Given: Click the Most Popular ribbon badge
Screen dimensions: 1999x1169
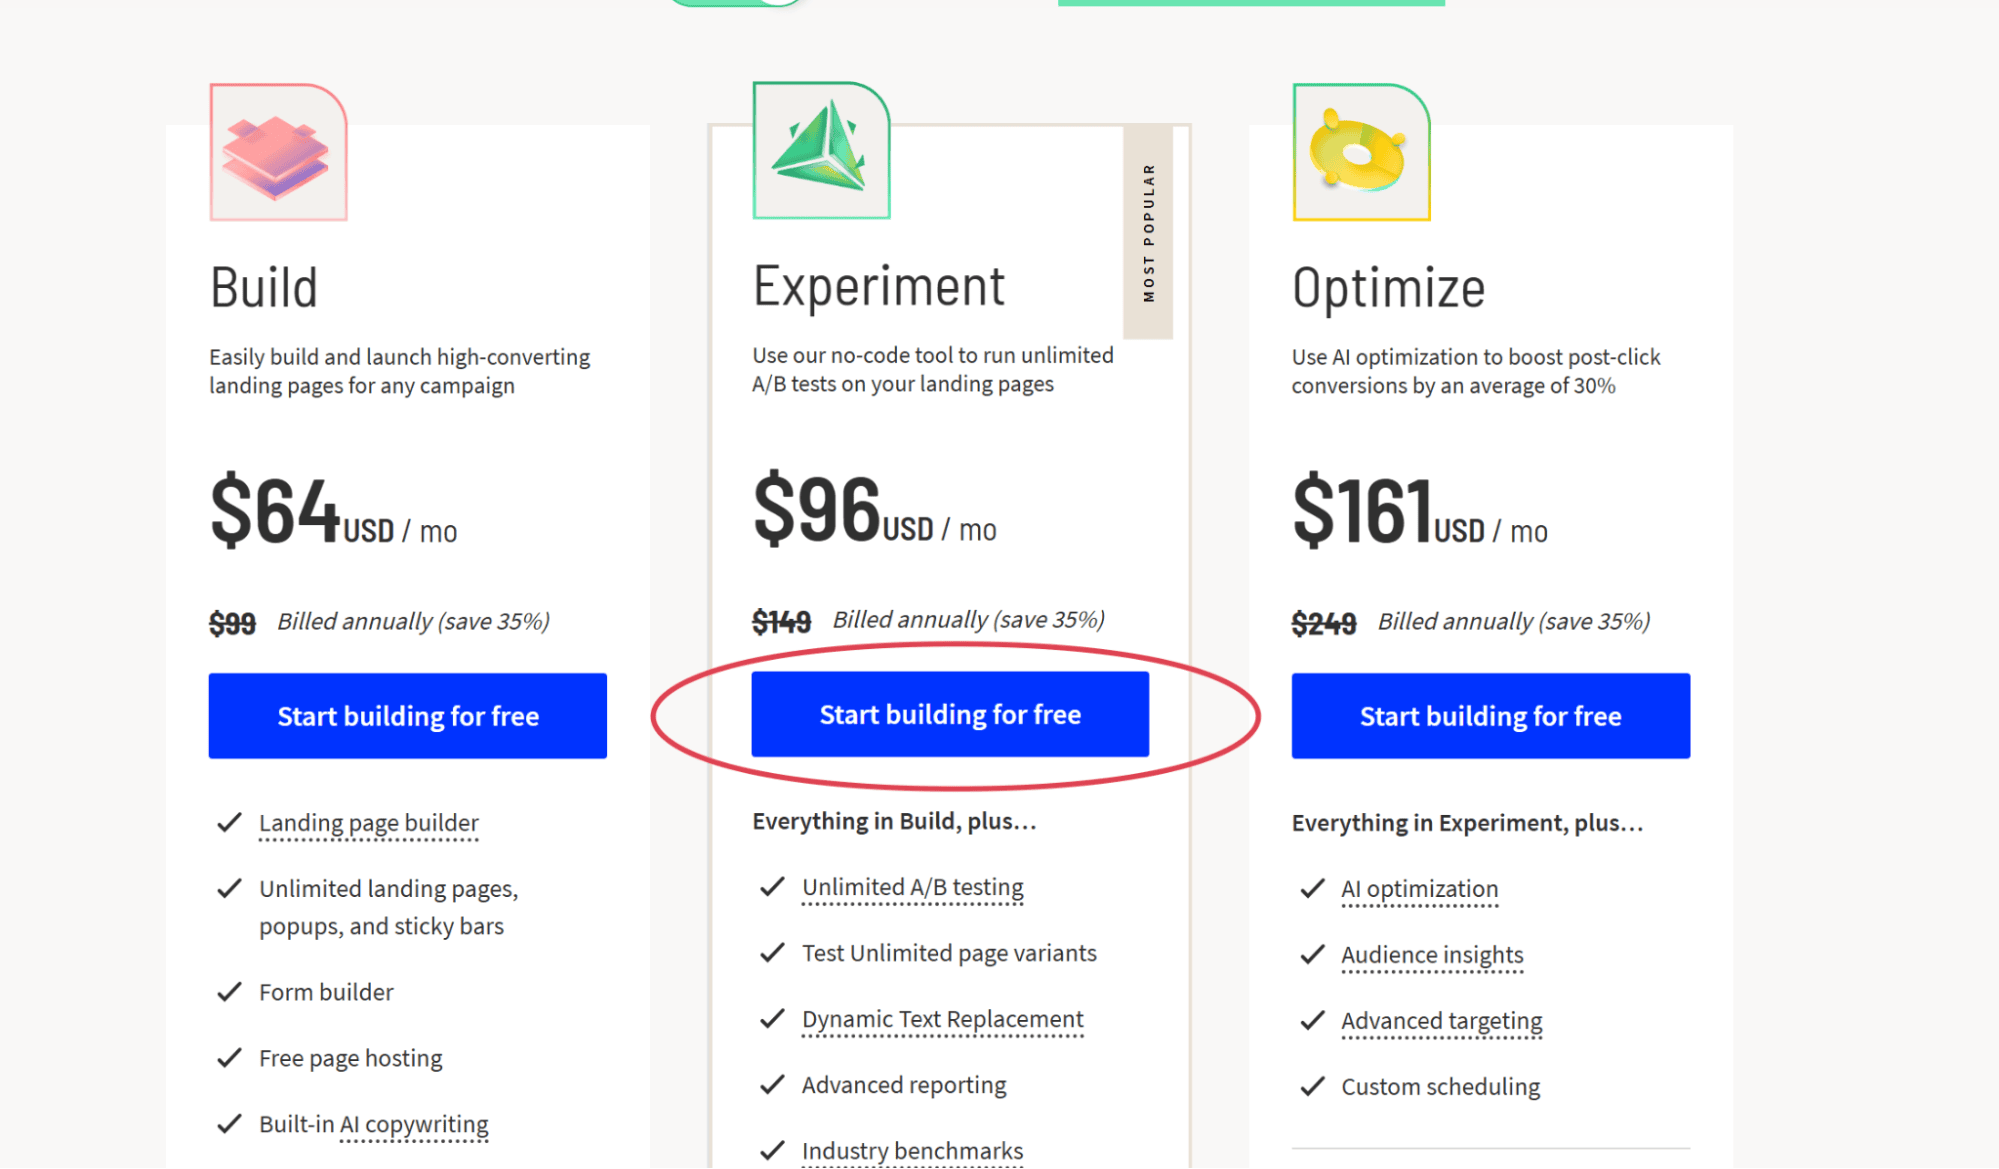Looking at the screenshot, I should click(x=1148, y=233).
